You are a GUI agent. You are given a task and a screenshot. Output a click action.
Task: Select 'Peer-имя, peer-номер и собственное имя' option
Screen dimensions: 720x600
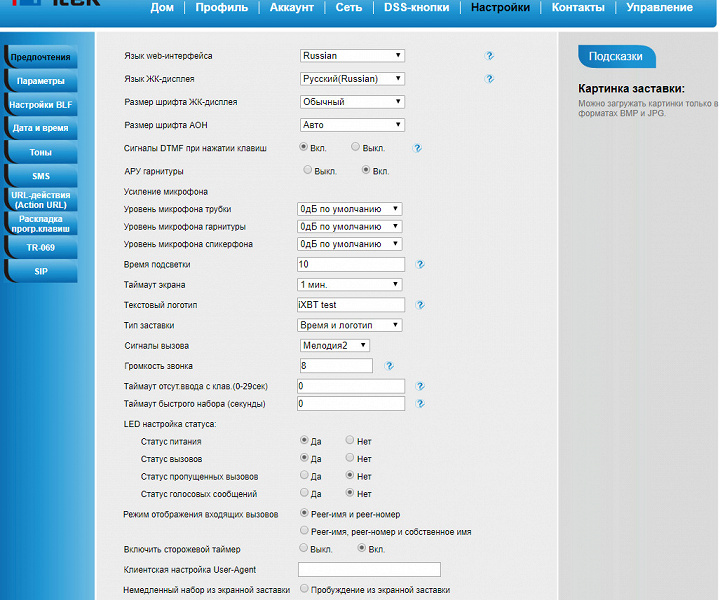[304, 531]
